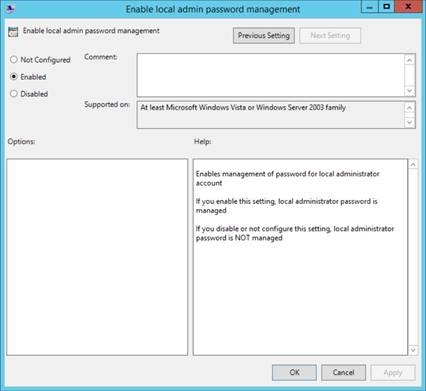Screen dimensions: 426x391
Task: Click the Apply button
Action: 393,372
